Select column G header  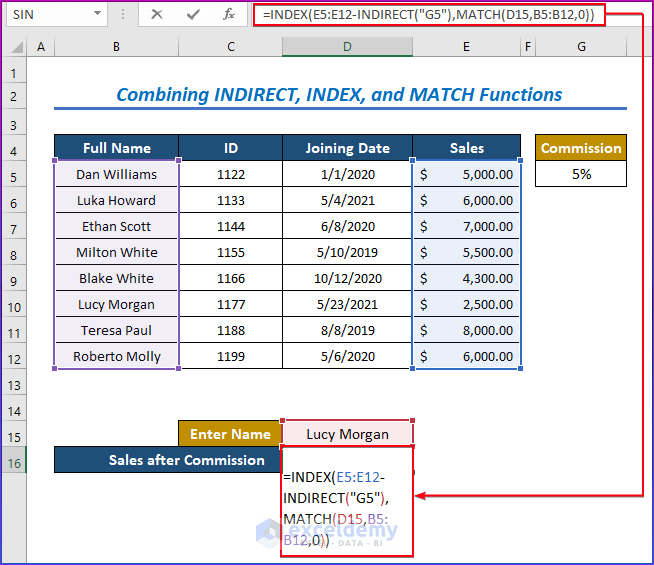pyautogui.click(x=581, y=47)
